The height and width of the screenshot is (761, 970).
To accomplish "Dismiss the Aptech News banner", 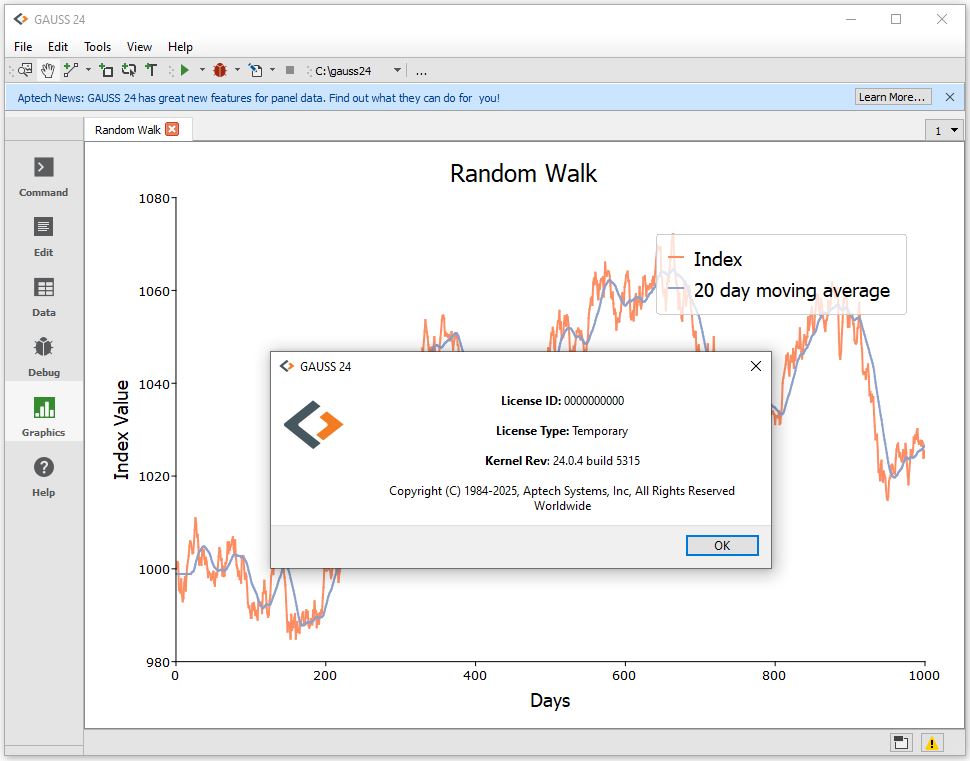I will [949, 97].
